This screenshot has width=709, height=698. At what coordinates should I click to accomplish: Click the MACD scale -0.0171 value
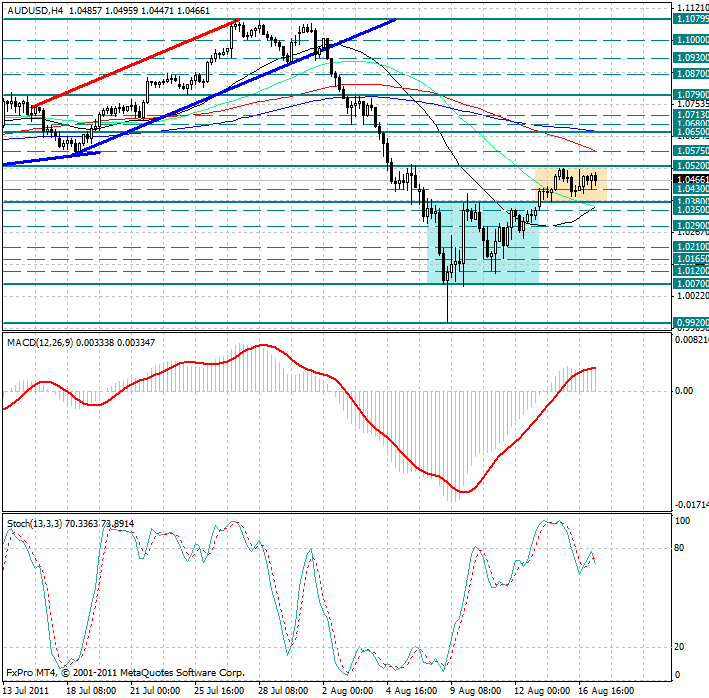692,505
